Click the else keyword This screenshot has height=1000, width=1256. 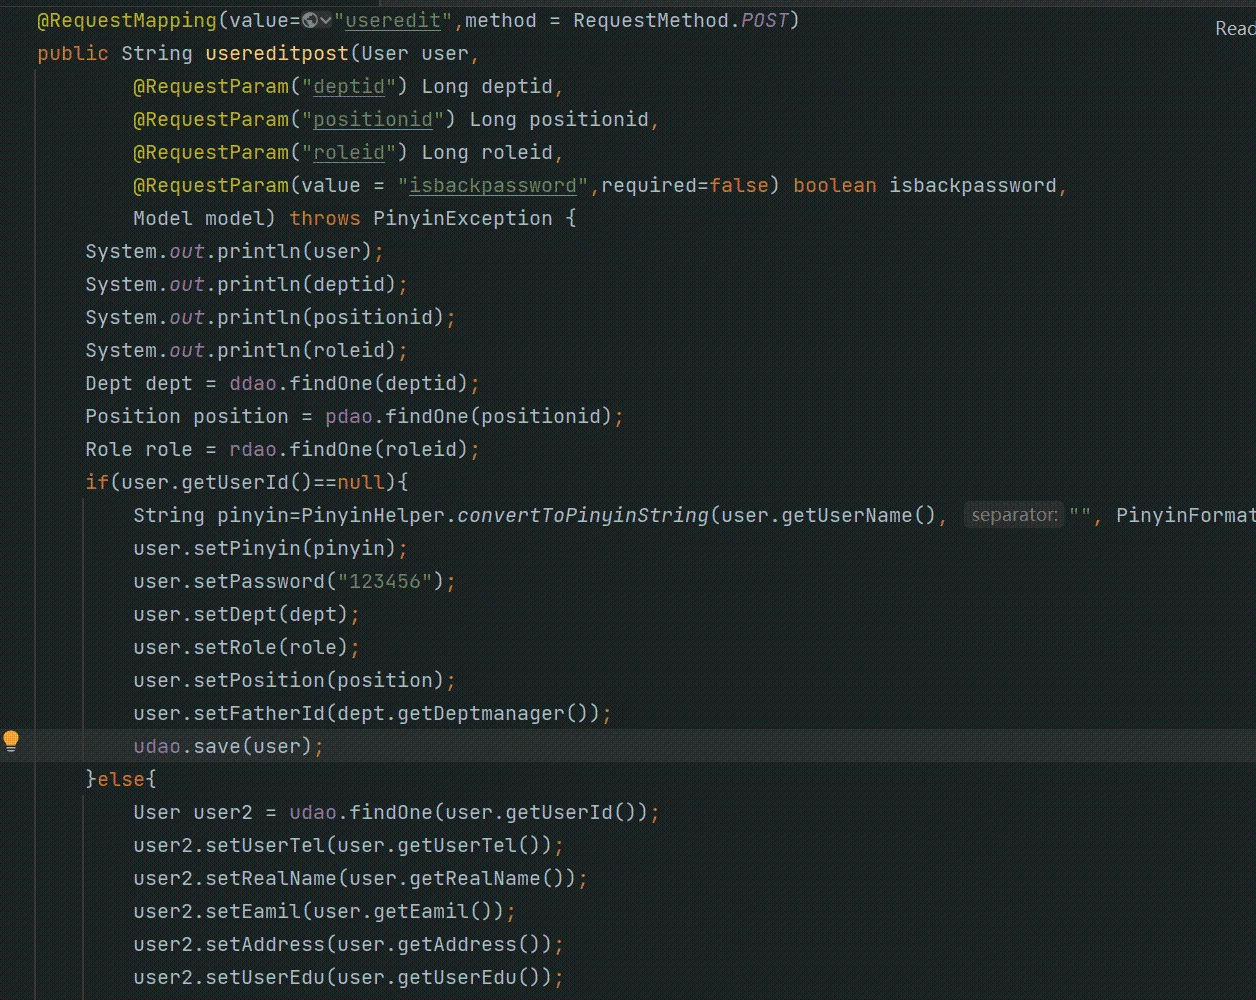tap(121, 779)
